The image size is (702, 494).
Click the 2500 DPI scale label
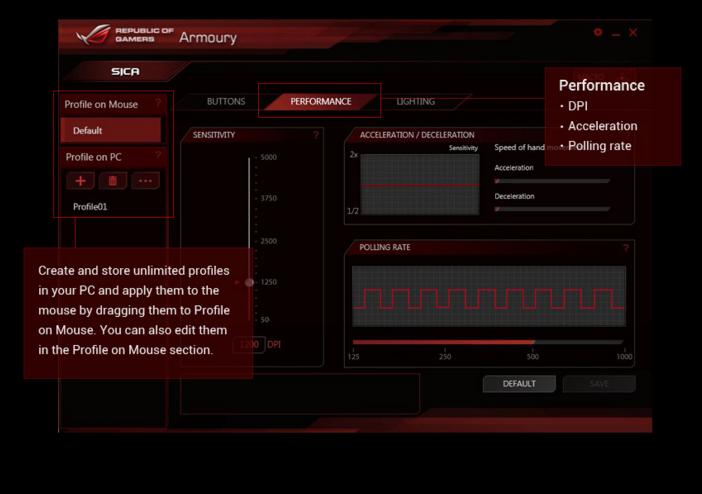click(x=269, y=241)
